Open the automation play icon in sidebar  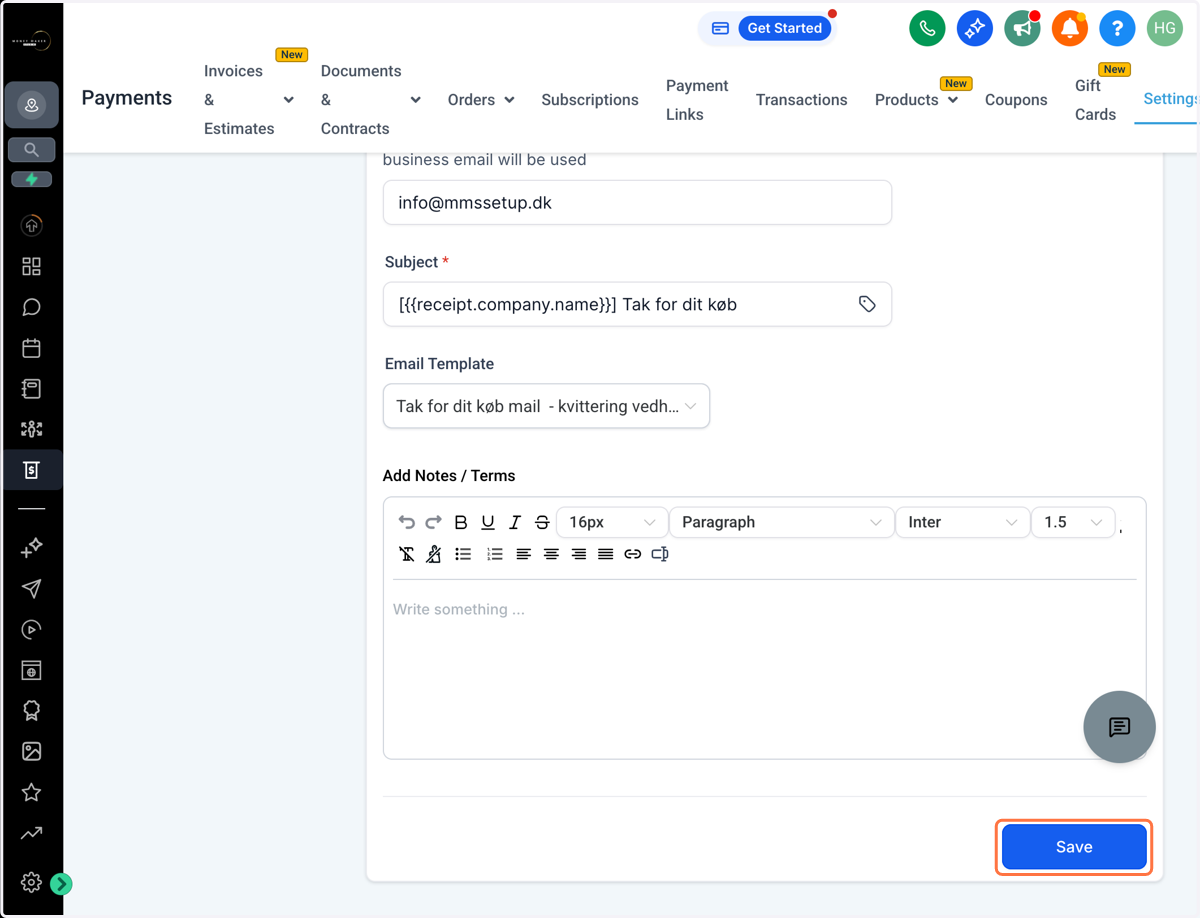(x=31, y=629)
